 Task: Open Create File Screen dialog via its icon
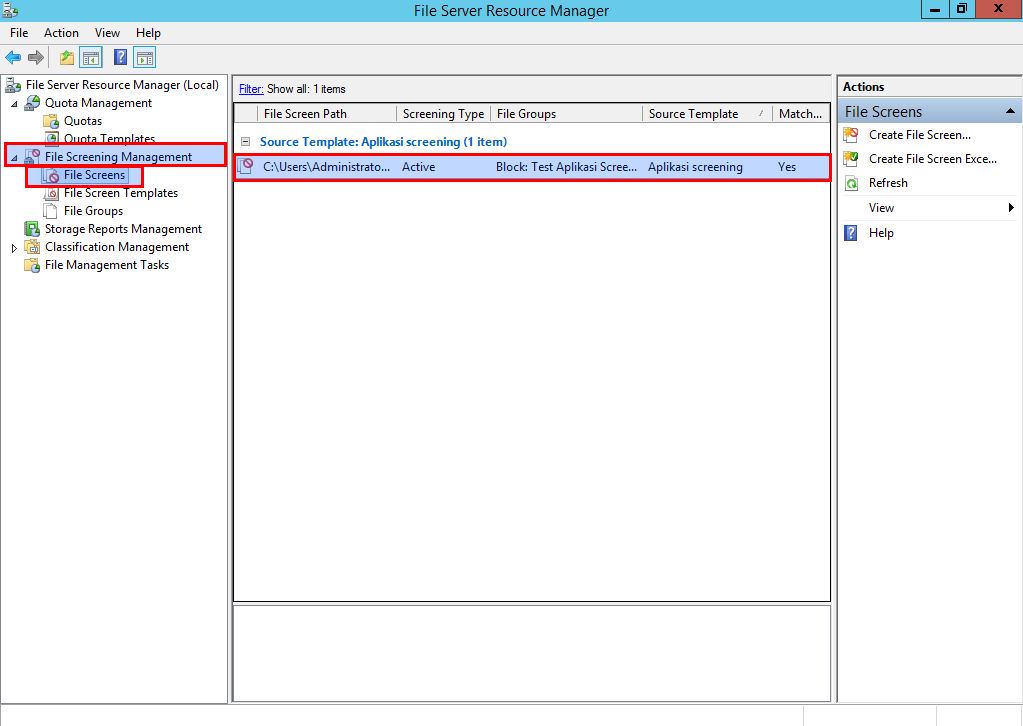[x=853, y=135]
